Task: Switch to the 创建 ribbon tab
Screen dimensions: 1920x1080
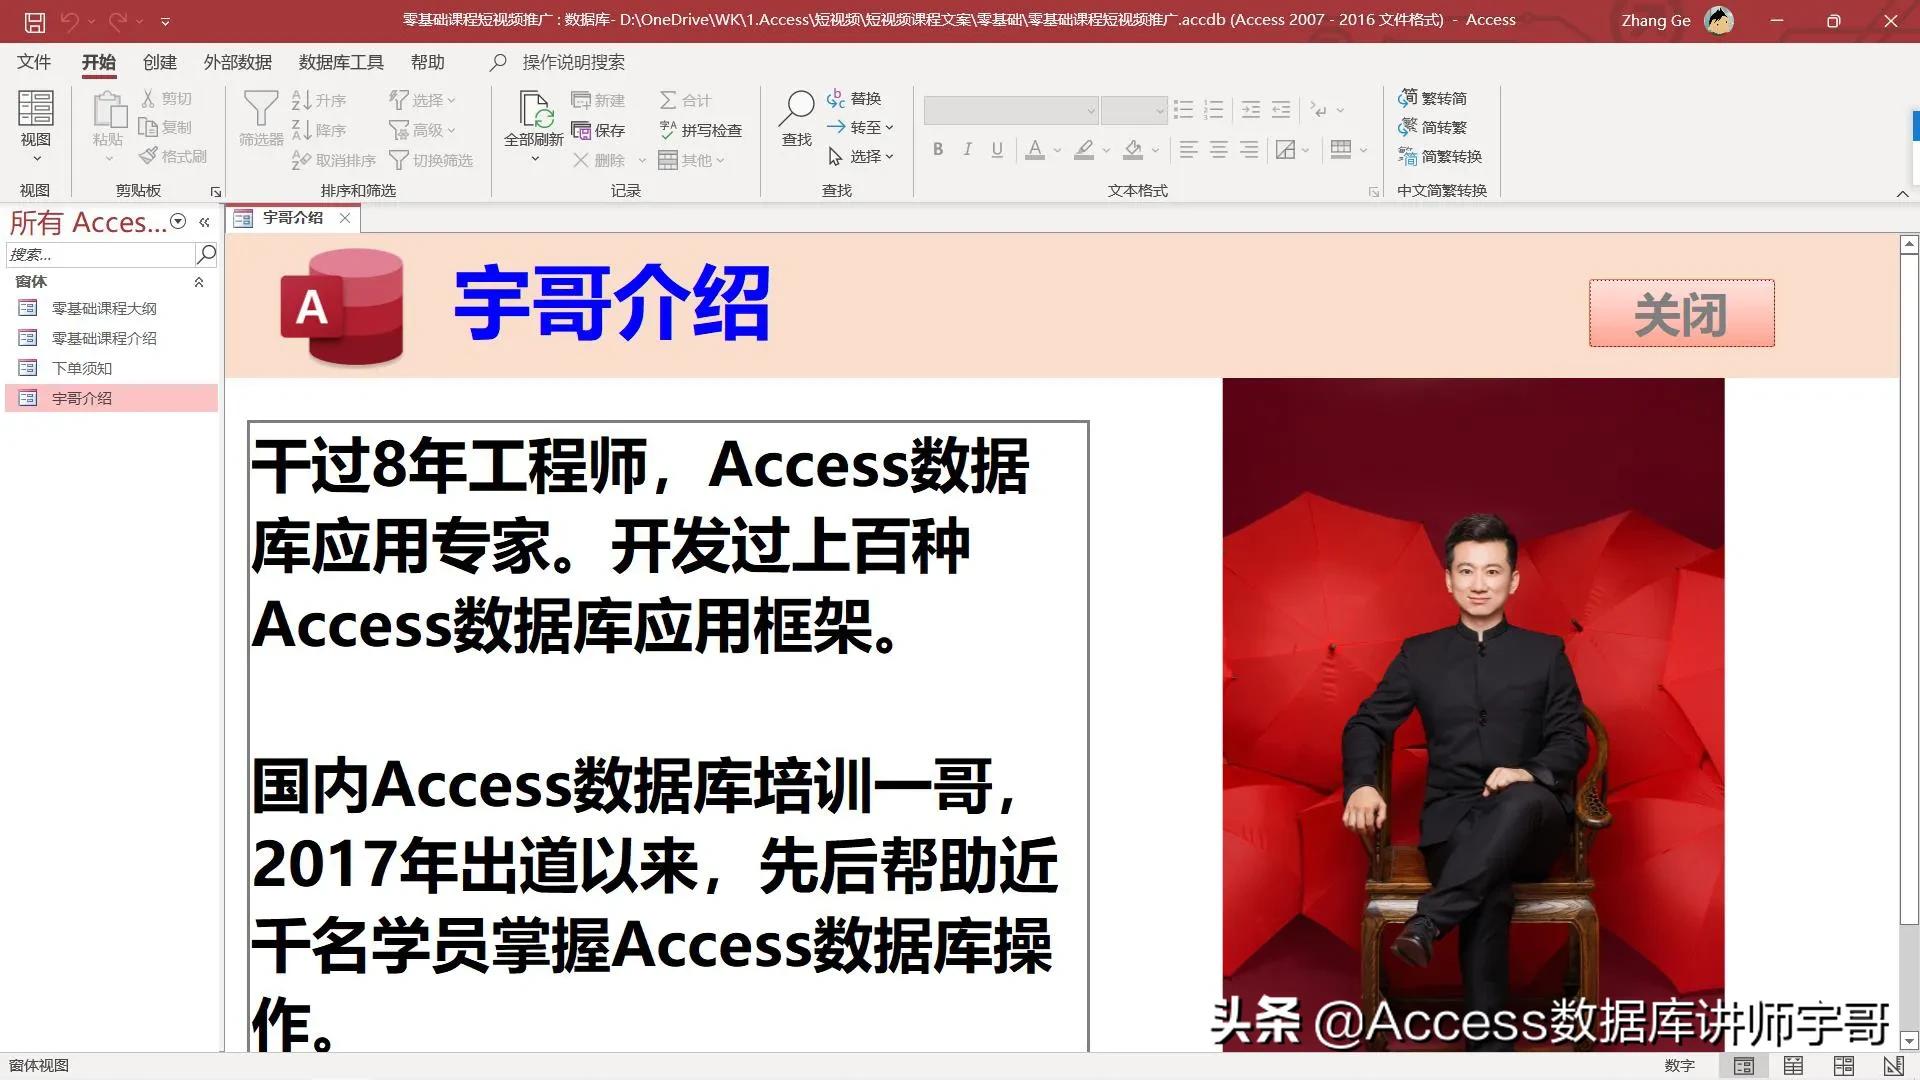Action: [x=158, y=62]
